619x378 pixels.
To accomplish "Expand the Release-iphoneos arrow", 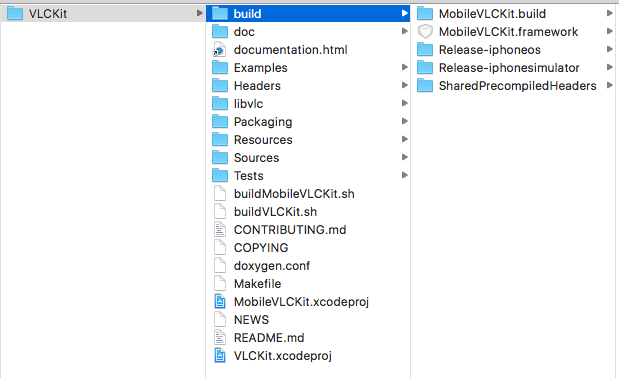I will pyautogui.click(x=610, y=49).
